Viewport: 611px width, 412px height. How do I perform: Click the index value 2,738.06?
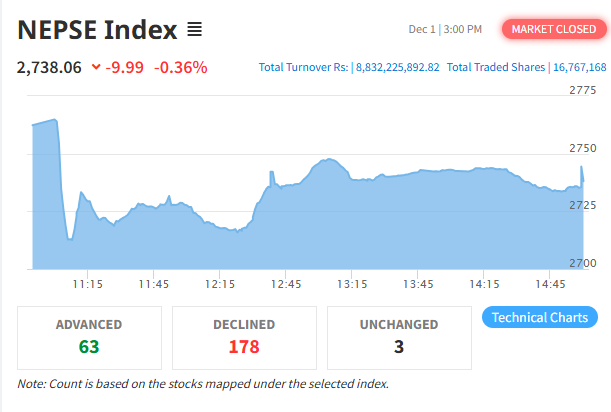tap(49, 67)
